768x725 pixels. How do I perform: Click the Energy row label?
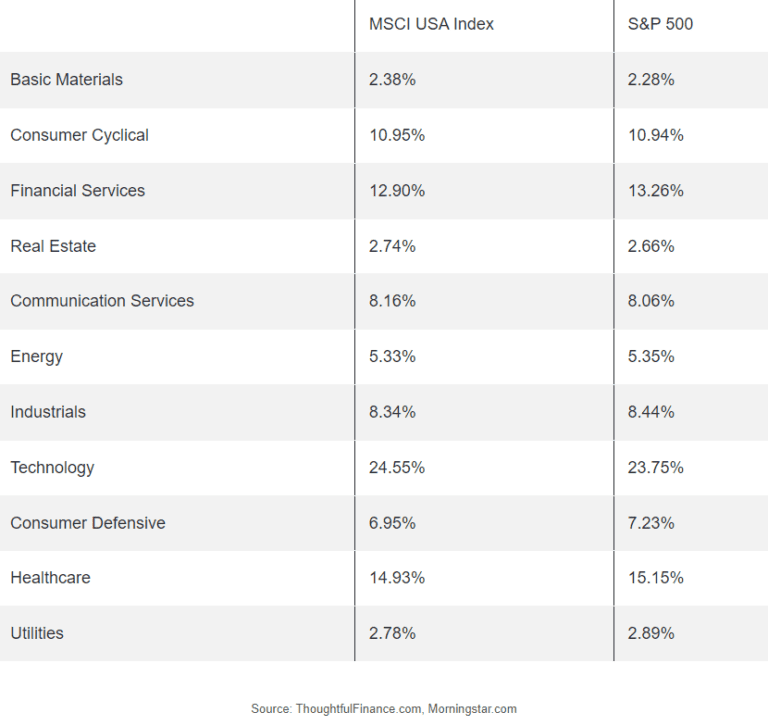(37, 357)
